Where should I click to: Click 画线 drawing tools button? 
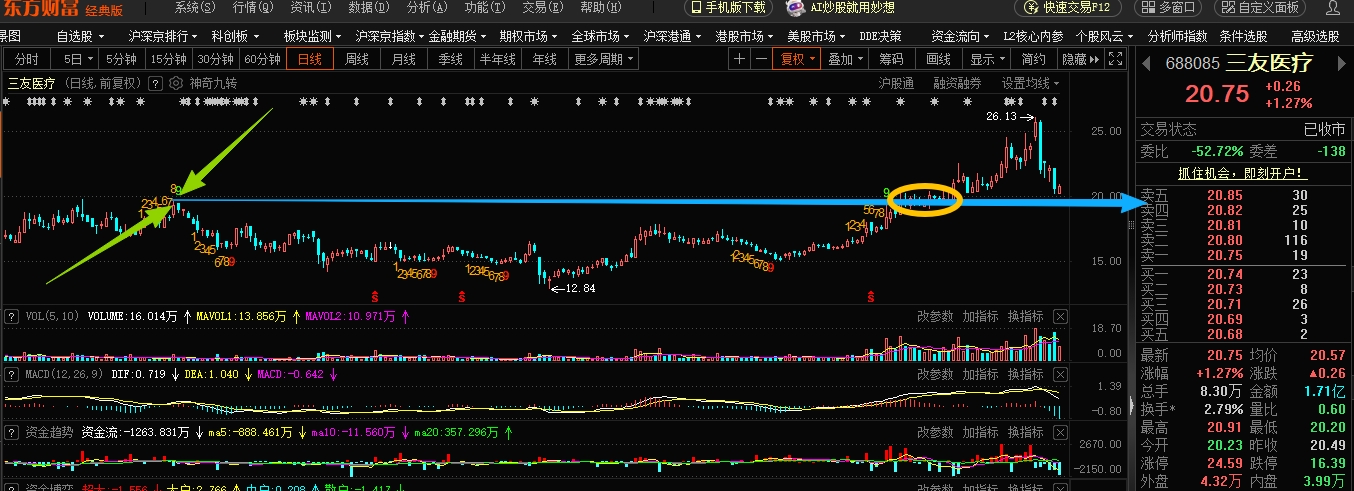[x=939, y=59]
